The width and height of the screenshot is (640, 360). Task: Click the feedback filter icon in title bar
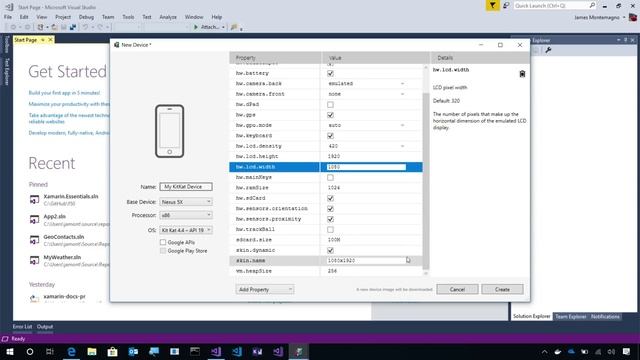[x=493, y=5]
